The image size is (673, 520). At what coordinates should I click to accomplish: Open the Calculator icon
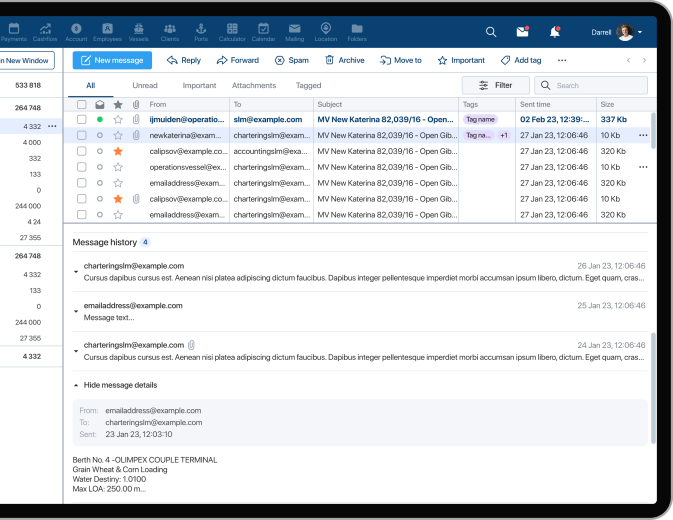232,29
